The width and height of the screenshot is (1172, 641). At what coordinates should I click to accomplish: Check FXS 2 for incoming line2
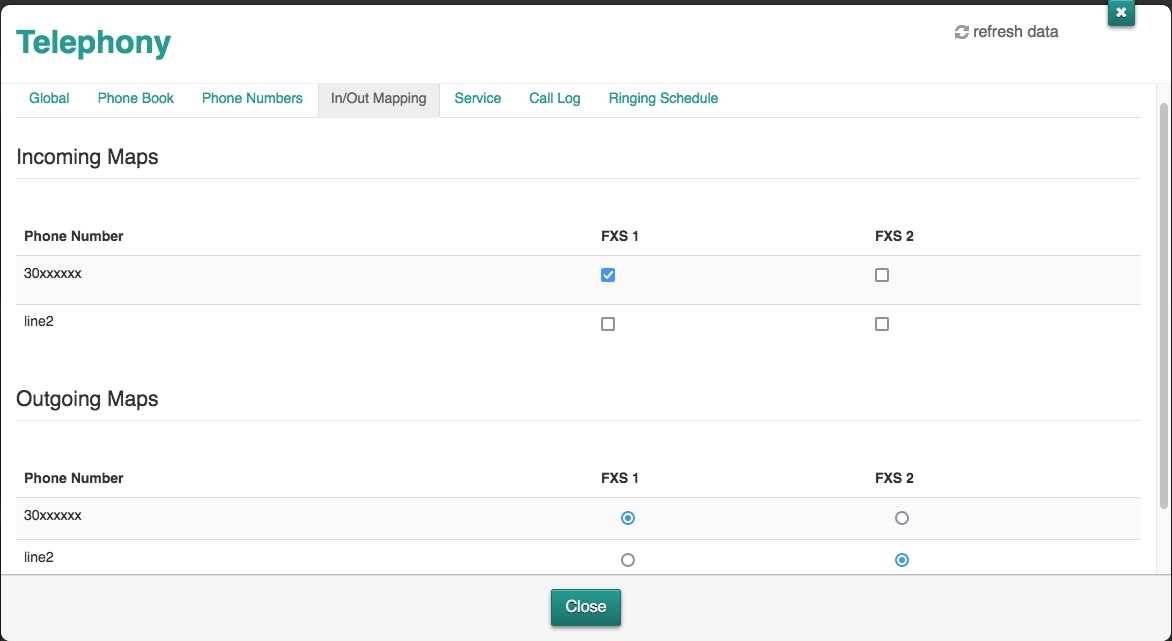[882, 324]
